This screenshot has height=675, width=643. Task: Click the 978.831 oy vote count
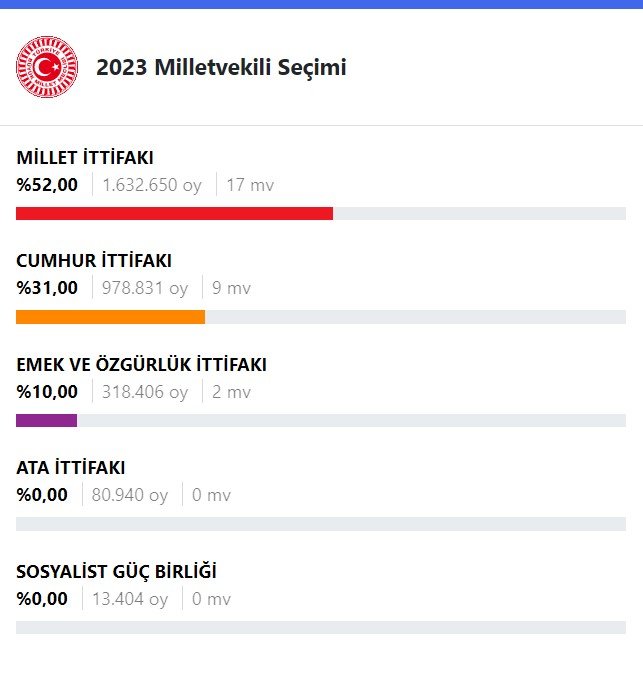[x=145, y=288]
